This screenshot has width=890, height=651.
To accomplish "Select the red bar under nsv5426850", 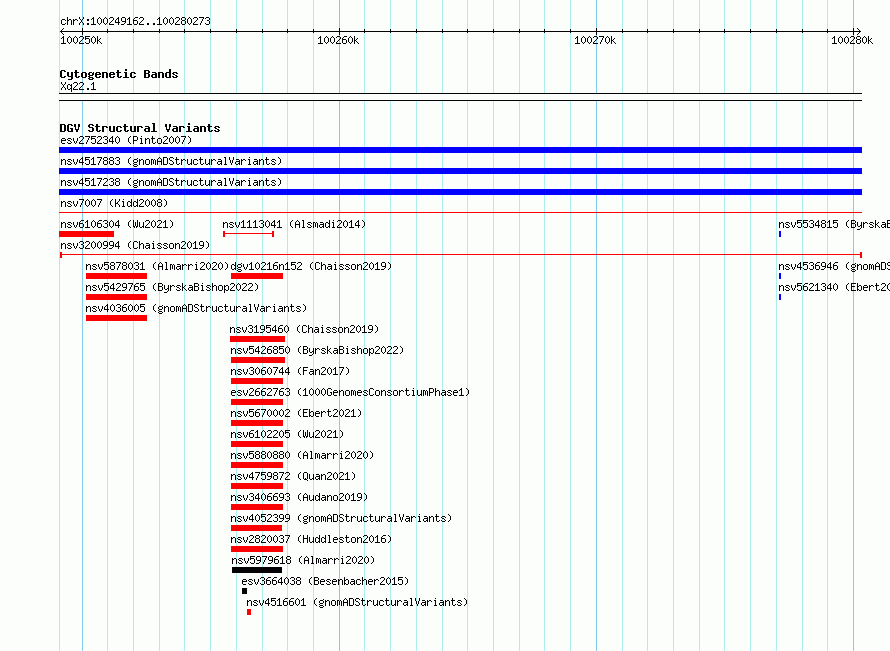I will [258, 360].
